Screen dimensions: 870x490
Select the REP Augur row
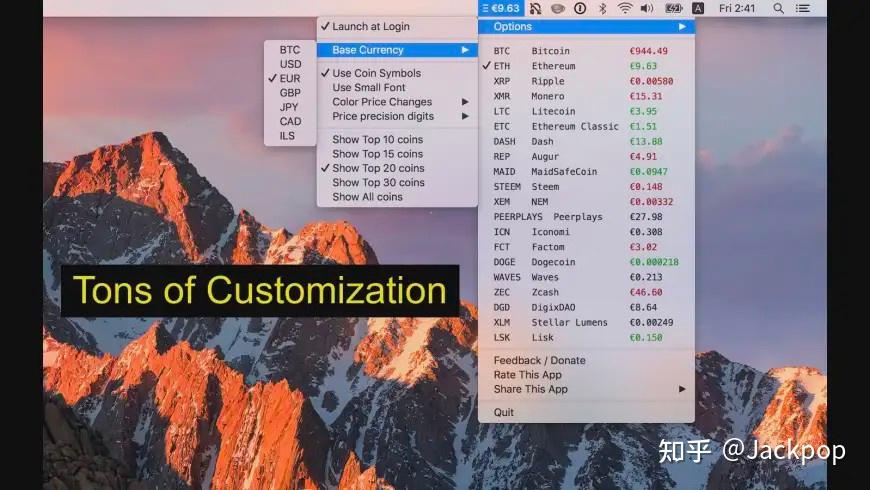point(586,156)
